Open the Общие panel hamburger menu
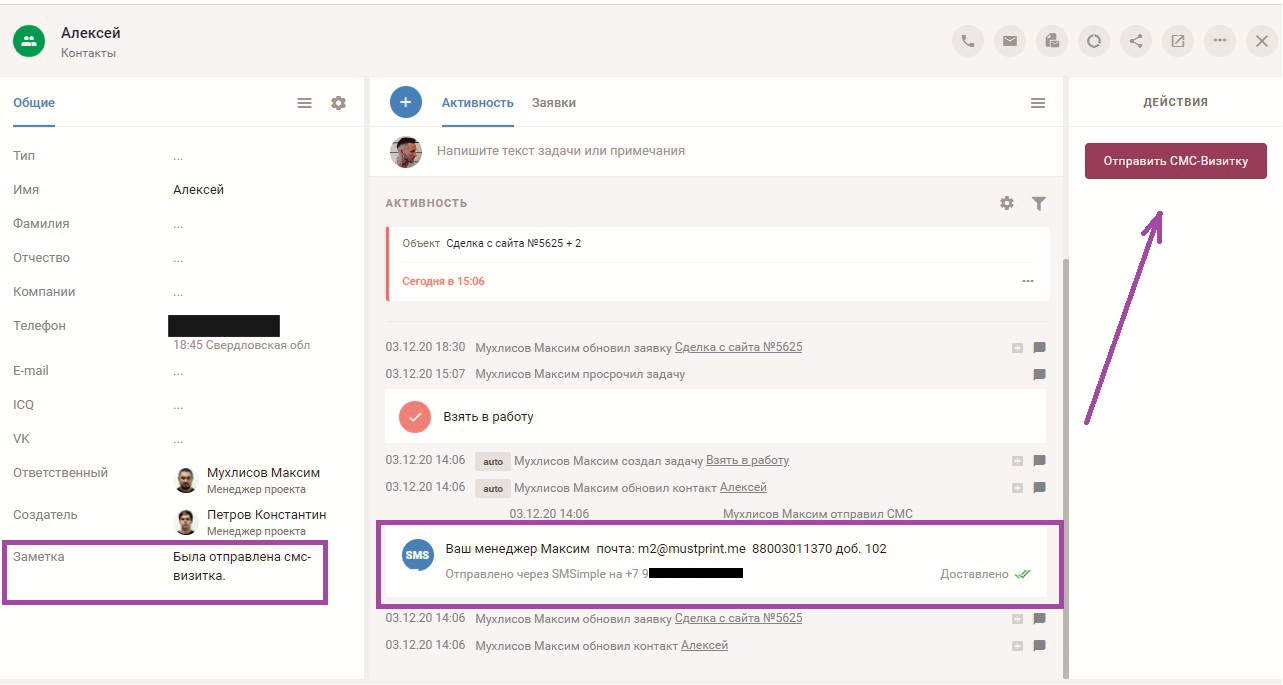Screen dimensions: 1283x685 pyautogui.click(x=305, y=103)
